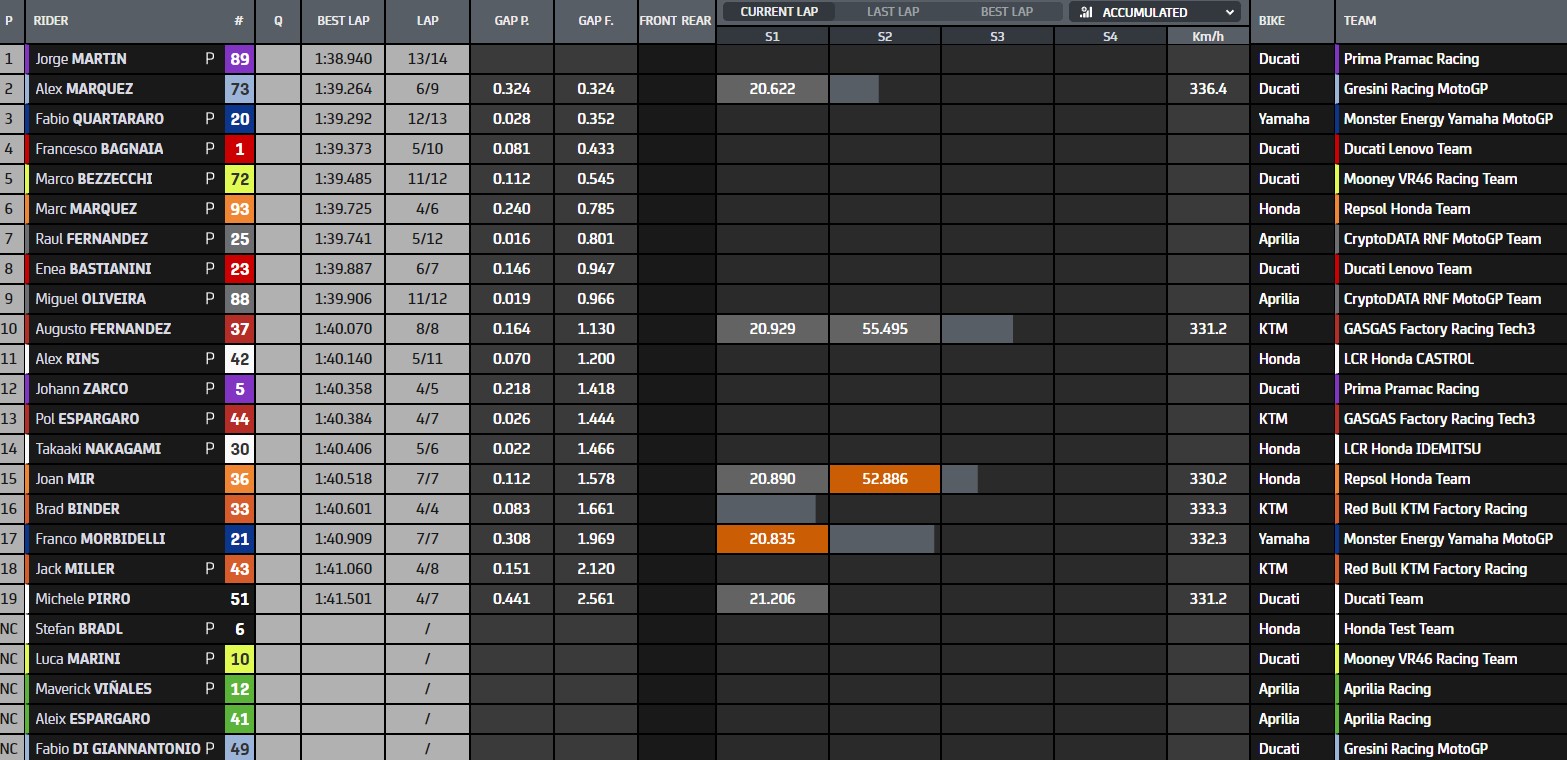The width and height of the screenshot is (1567, 760).
Task: Click Francesco BAGNAIA's number 1 badge
Action: 240,149
